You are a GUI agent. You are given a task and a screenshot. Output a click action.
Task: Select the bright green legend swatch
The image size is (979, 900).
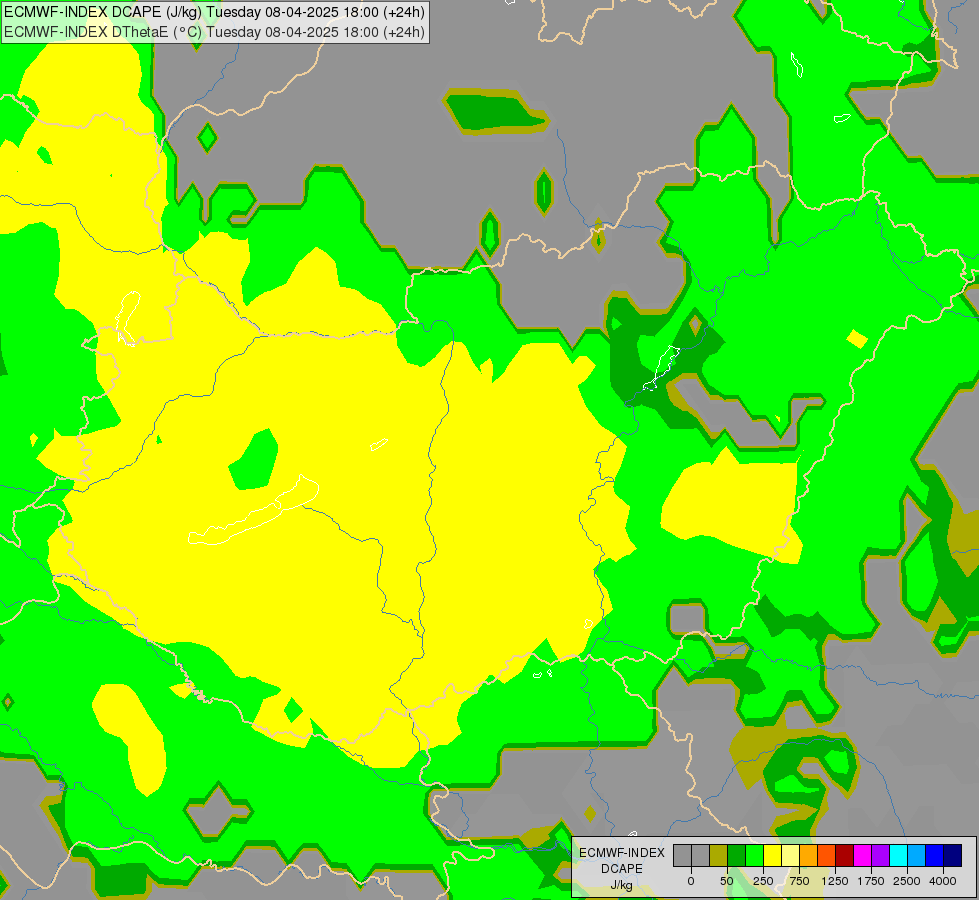click(754, 856)
